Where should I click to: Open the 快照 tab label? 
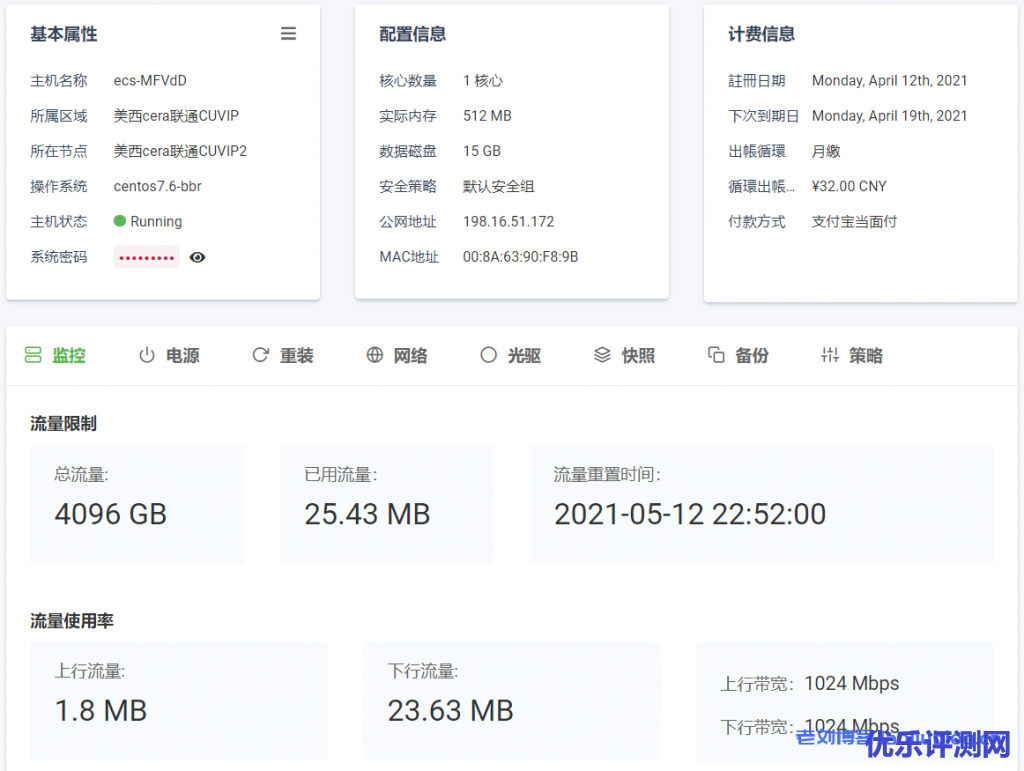coord(638,356)
